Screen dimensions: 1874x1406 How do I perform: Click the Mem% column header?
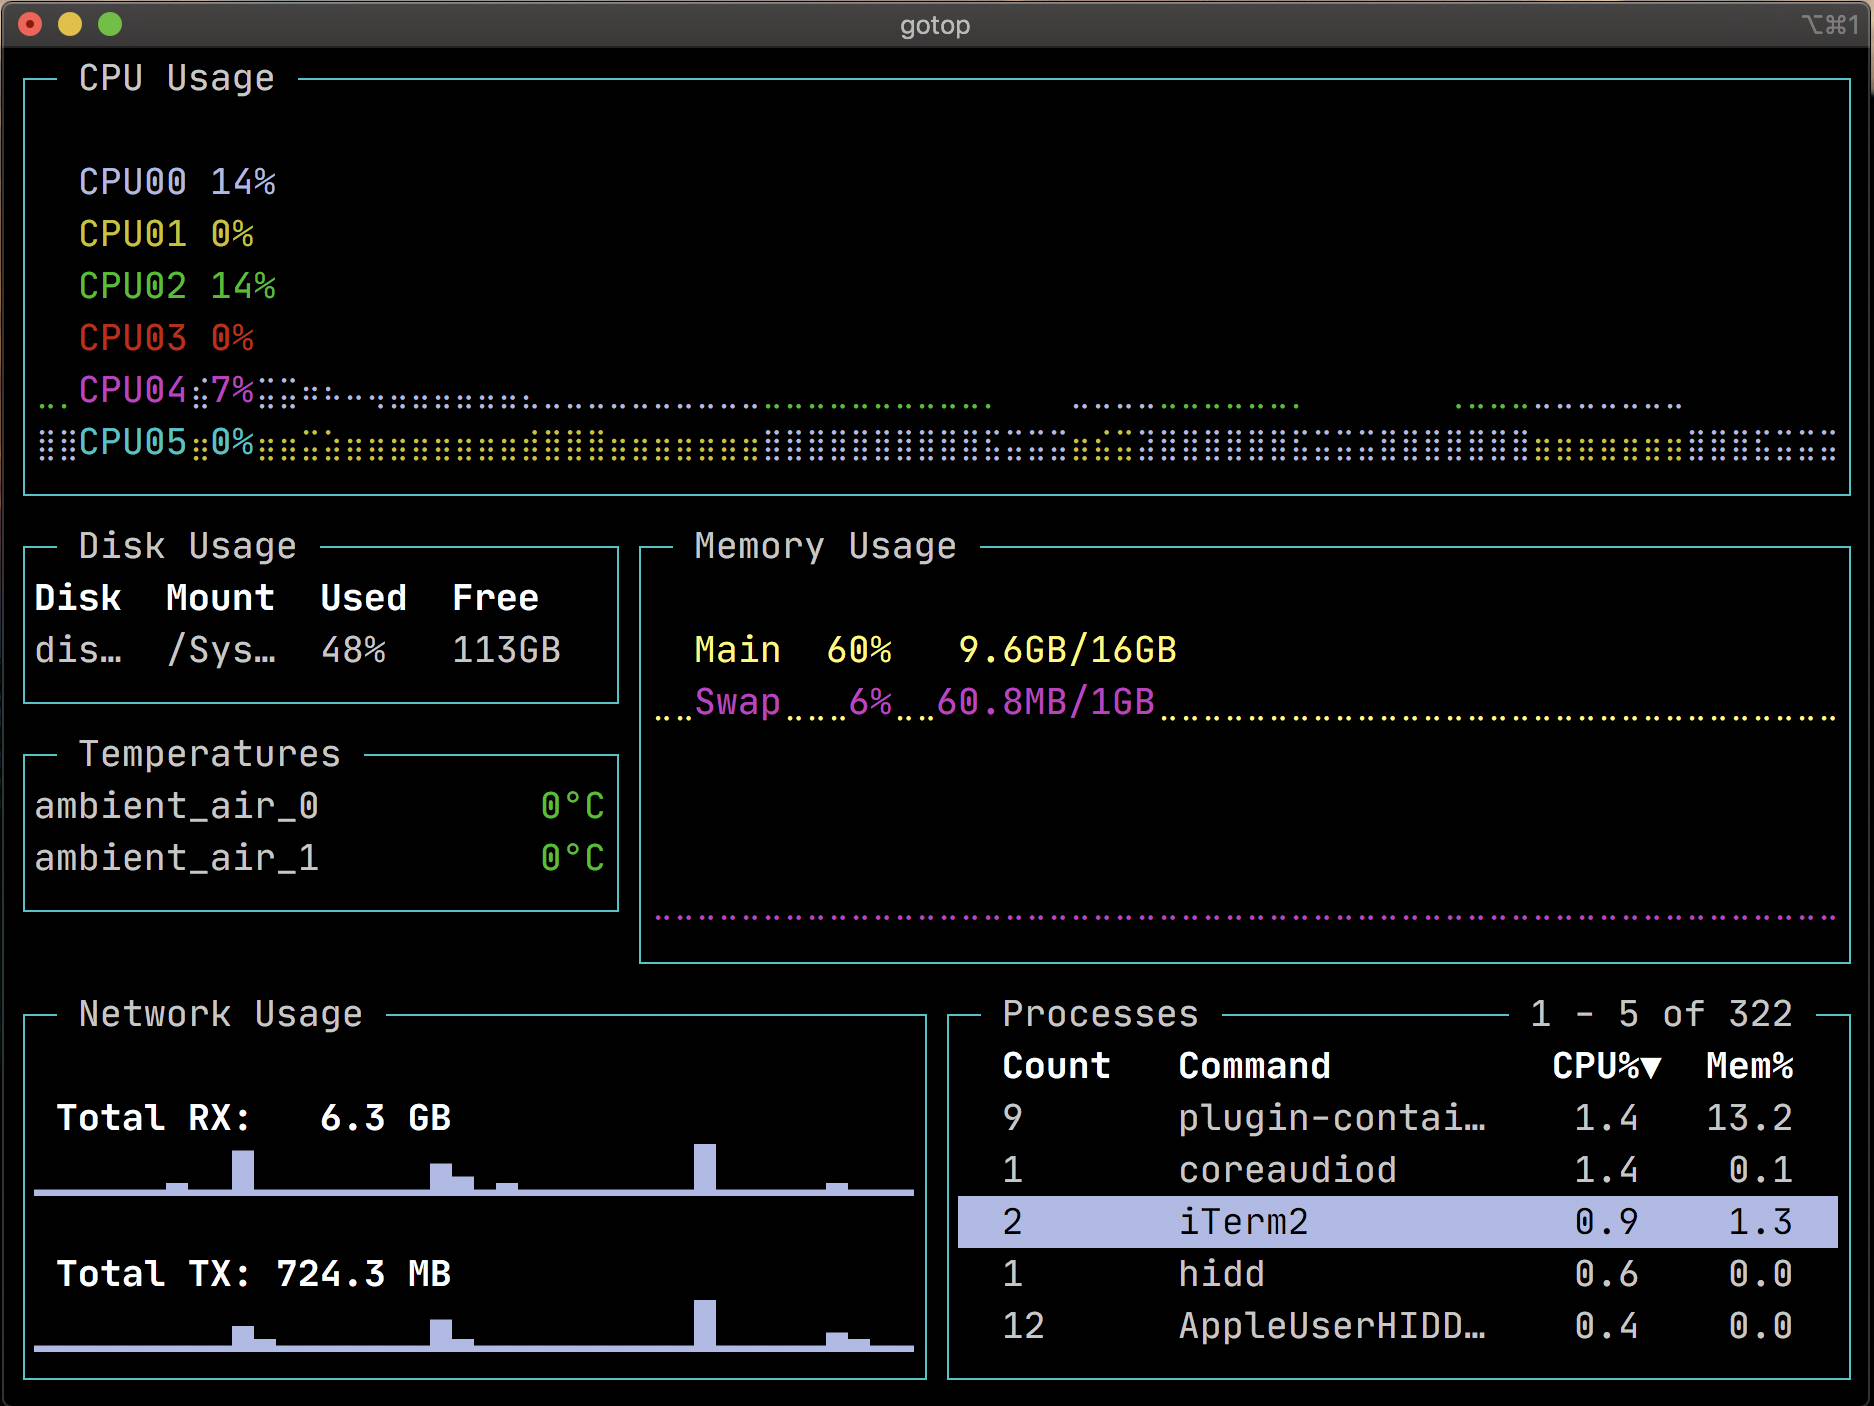click(1750, 1066)
